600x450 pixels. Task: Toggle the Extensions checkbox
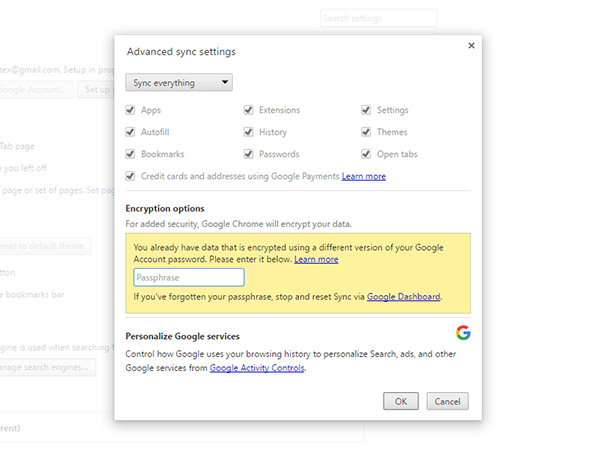249,110
